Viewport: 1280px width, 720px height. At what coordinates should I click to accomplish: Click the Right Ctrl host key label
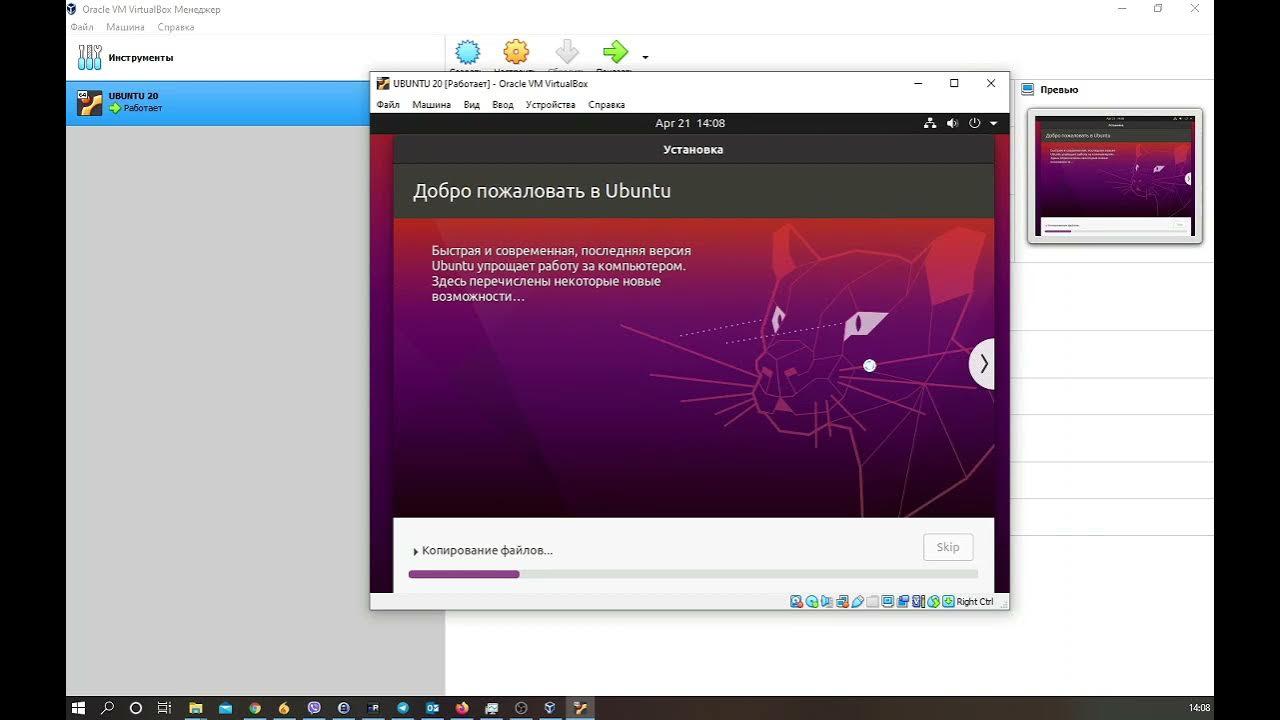click(975, 602)
